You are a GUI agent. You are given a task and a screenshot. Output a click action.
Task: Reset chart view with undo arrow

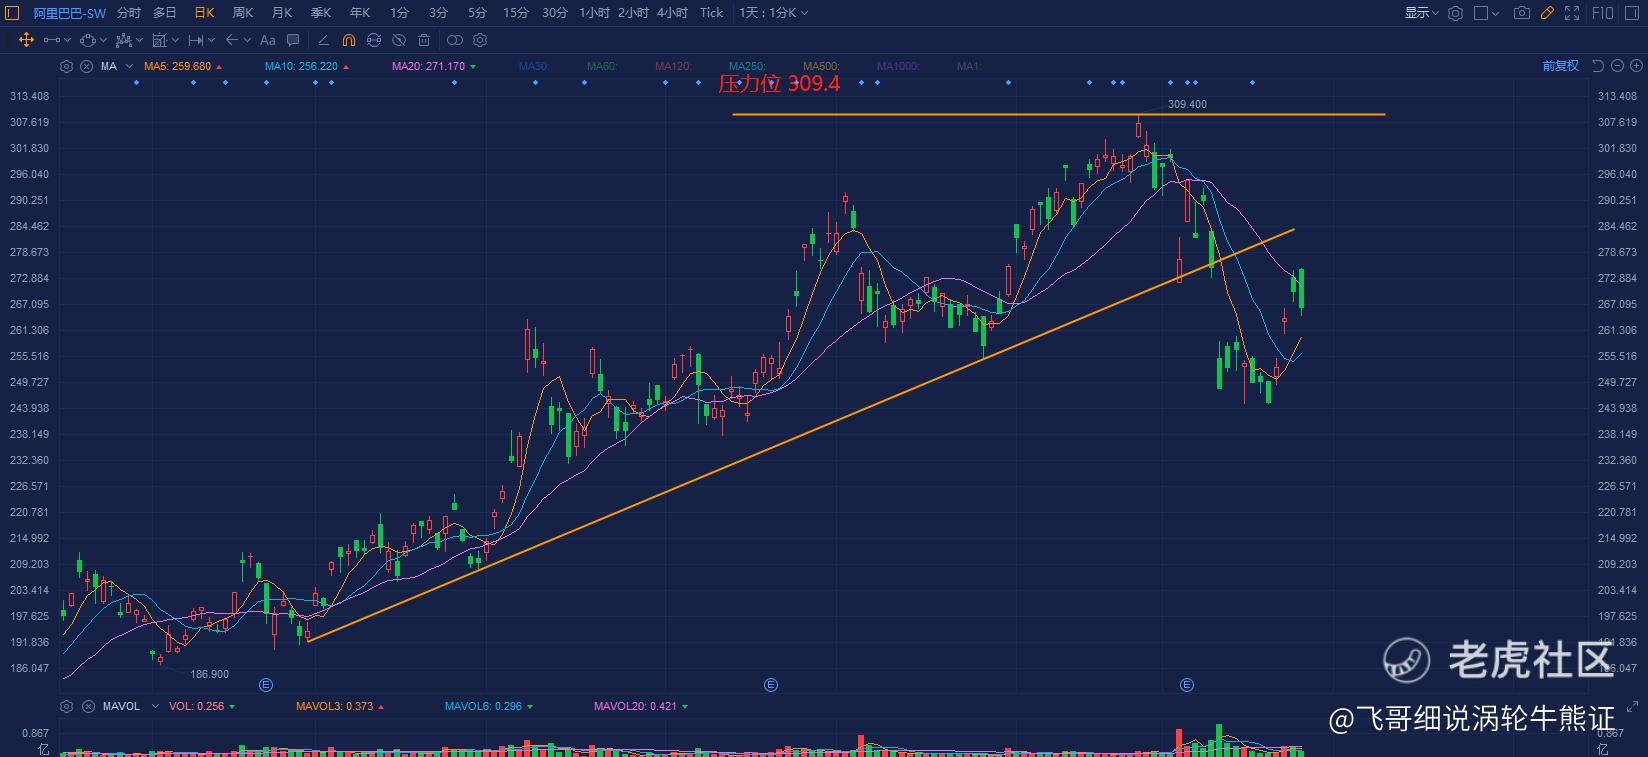pyautogui.click(x=1597, y=66)
